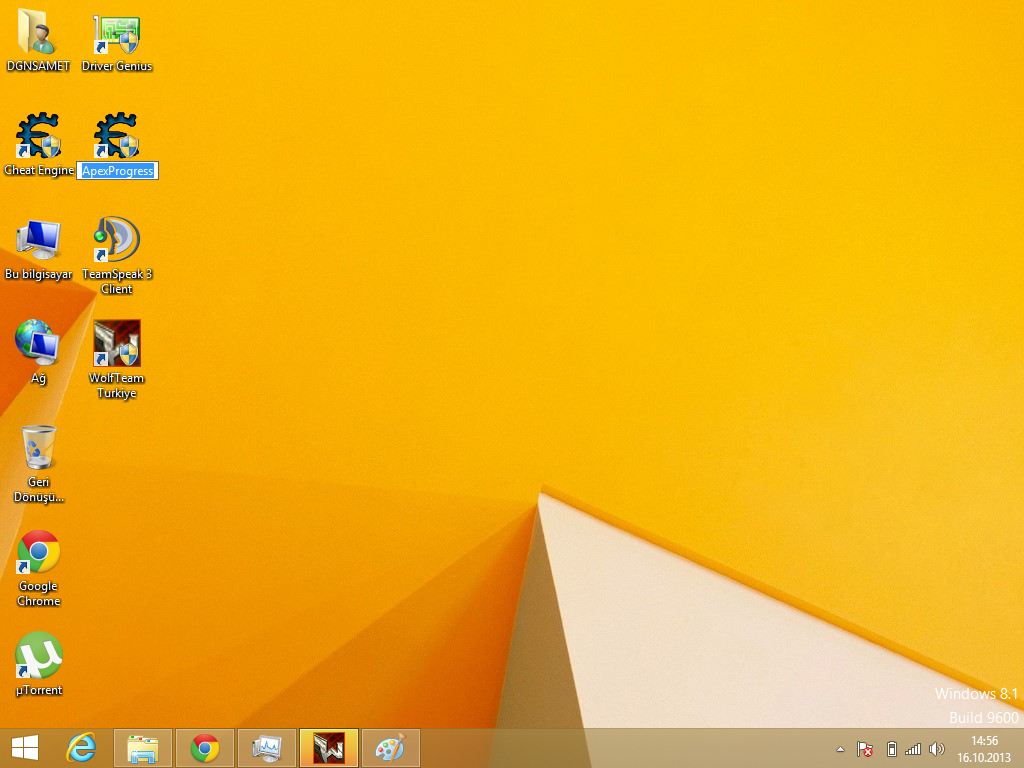Image resolution: width=1024 pixels, height=768 pixels.
Task: Open Action Center flag icon
Action: tap(865, 749)
